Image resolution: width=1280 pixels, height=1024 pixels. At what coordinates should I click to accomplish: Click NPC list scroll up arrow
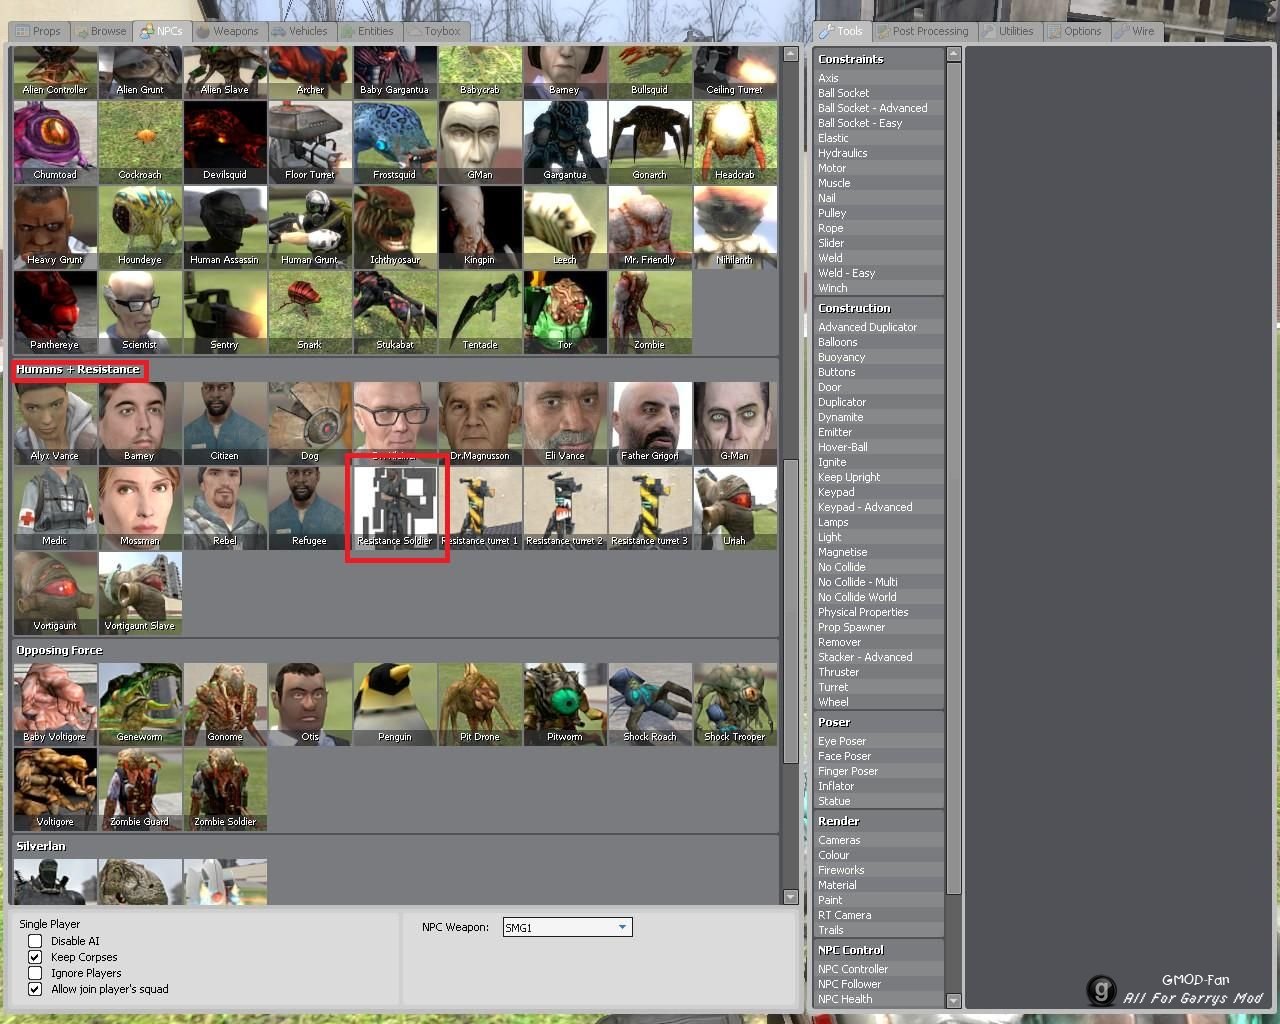[x=790, y=54]
